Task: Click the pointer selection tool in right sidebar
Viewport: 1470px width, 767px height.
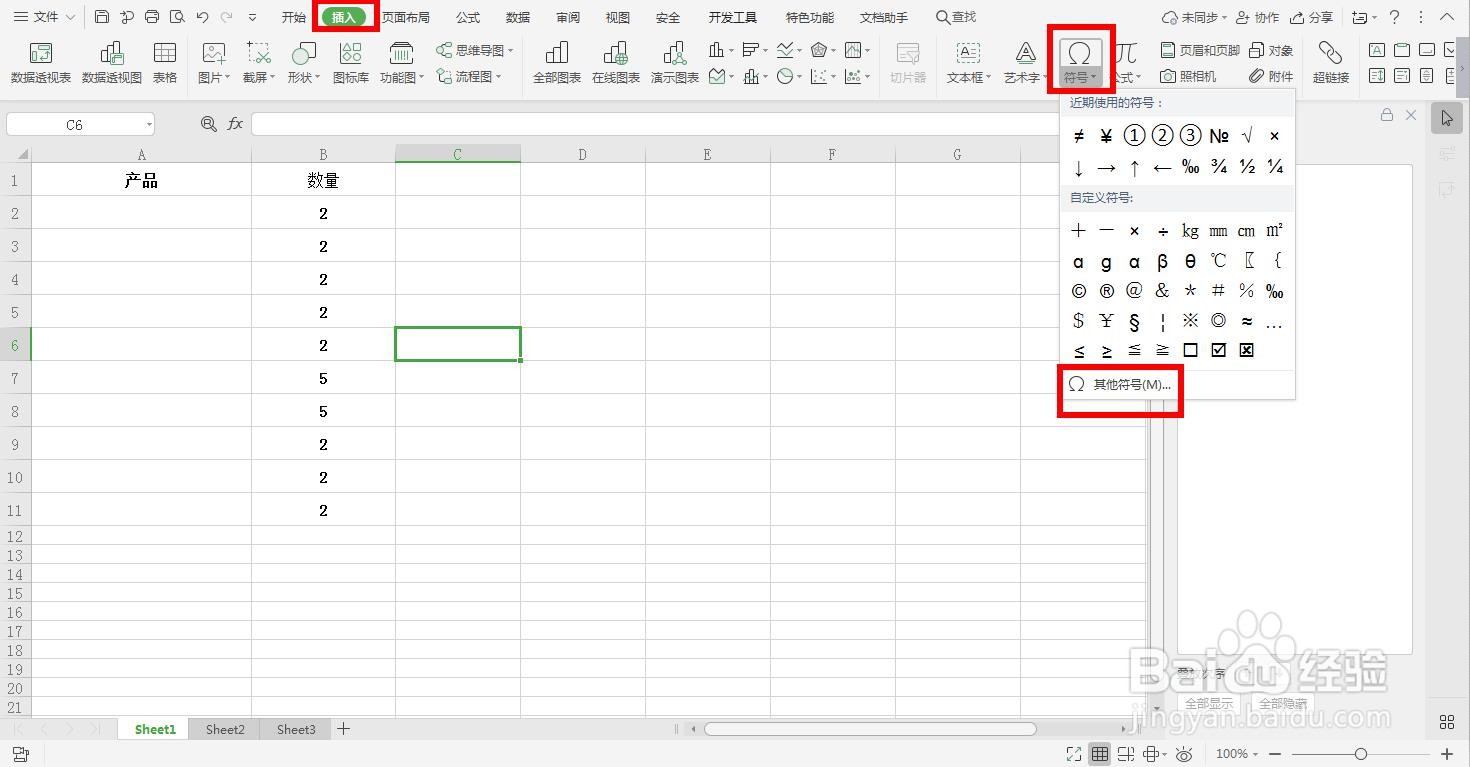Action: (x=1446, y=118)
